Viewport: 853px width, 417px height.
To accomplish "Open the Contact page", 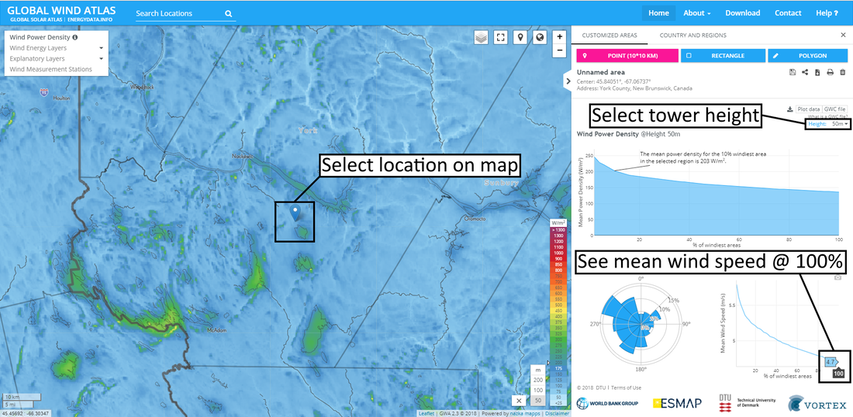I will point(788,13).
